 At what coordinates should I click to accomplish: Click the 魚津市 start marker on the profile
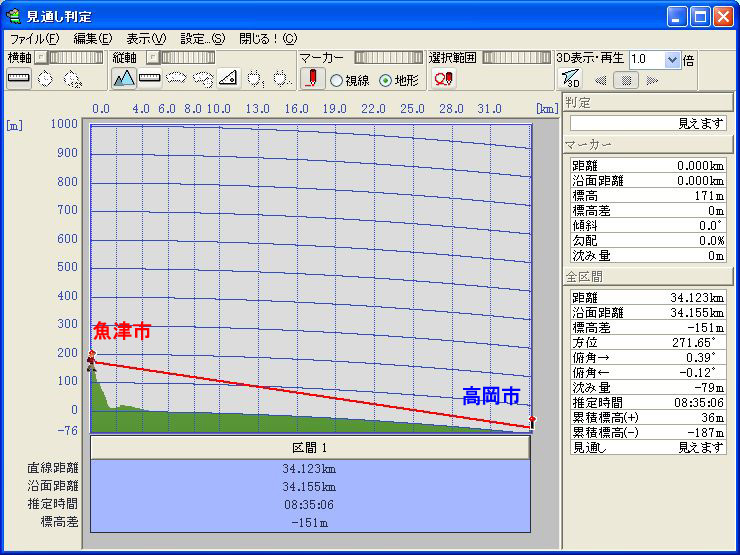click(92, 361)
